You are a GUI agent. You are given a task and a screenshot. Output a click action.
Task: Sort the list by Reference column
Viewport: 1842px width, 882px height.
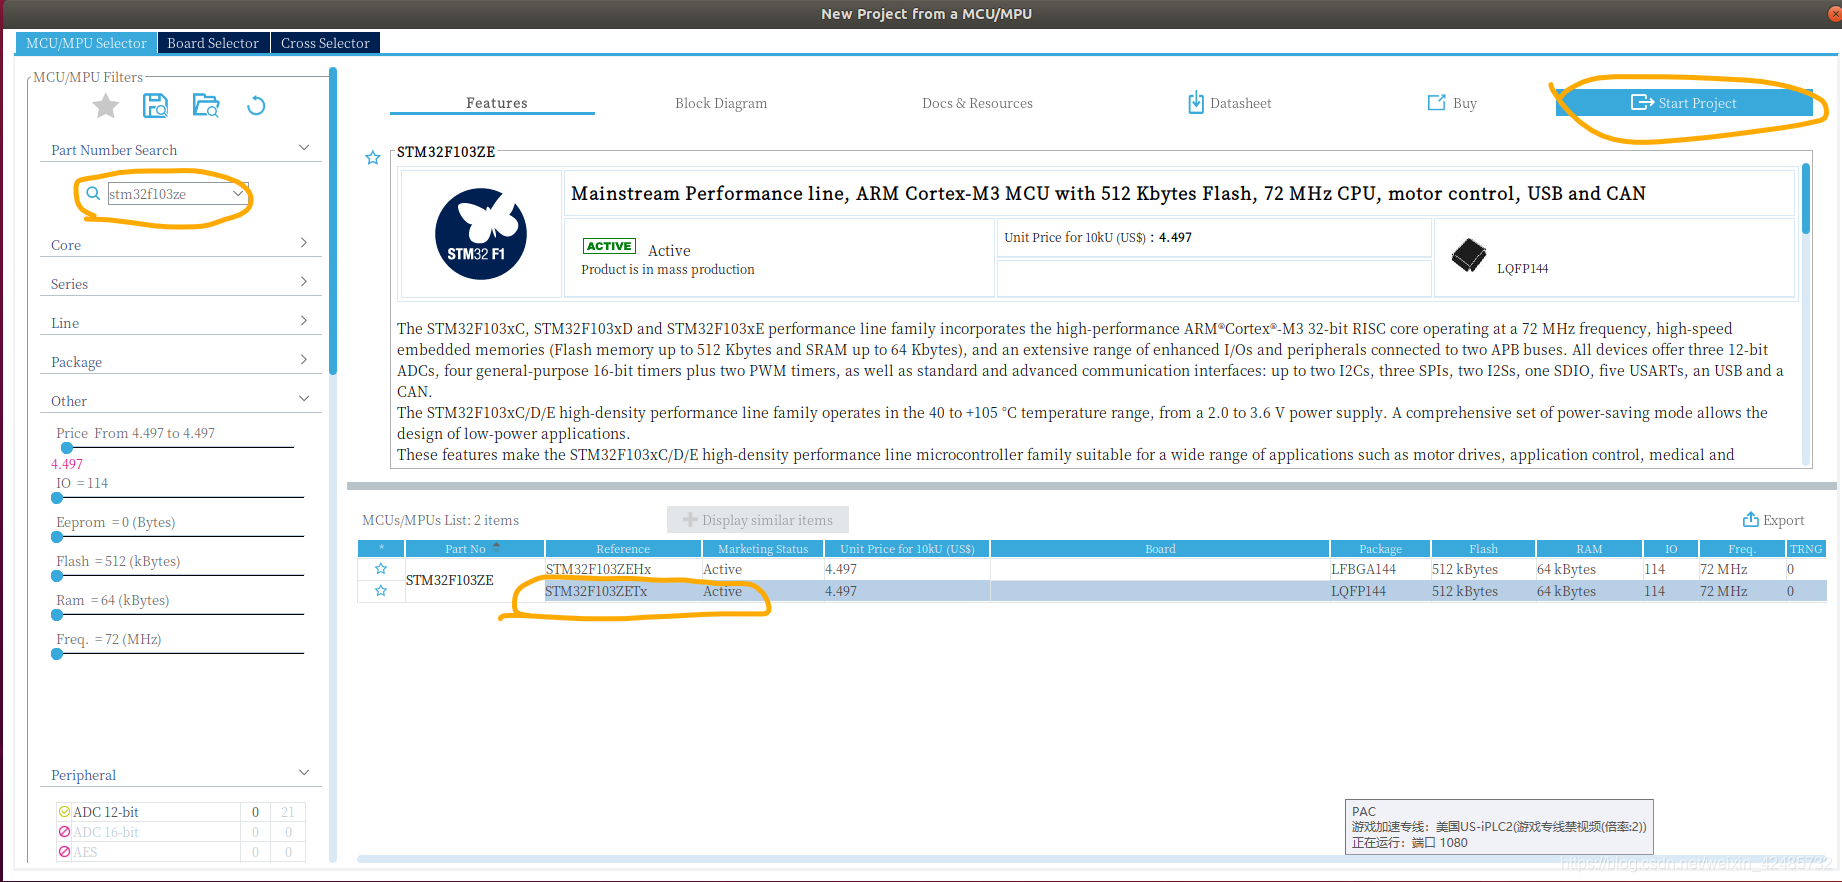pos(623,549)
